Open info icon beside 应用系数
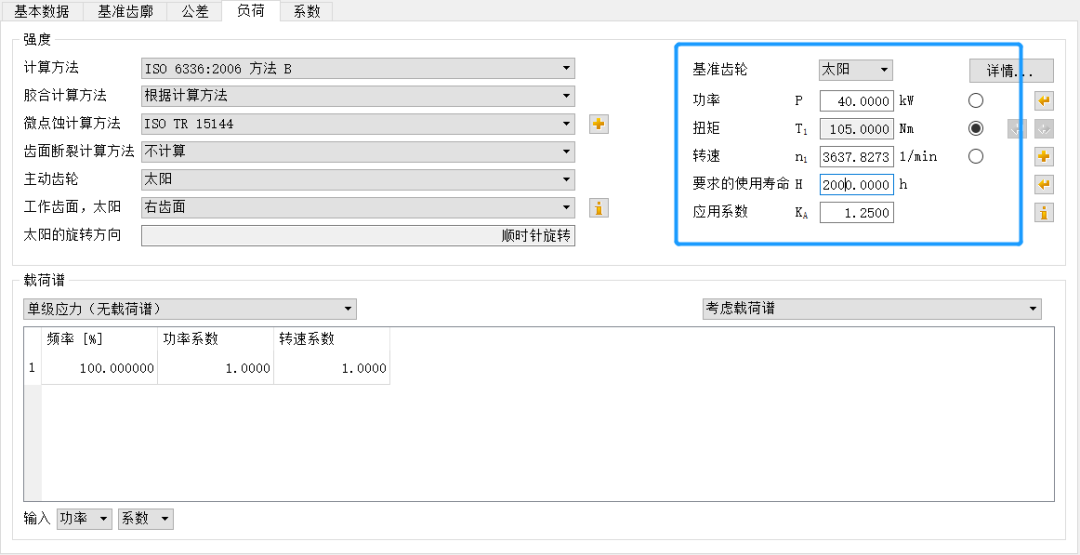The width and height of the screenshot is (1080, 555). point(1044,213)
